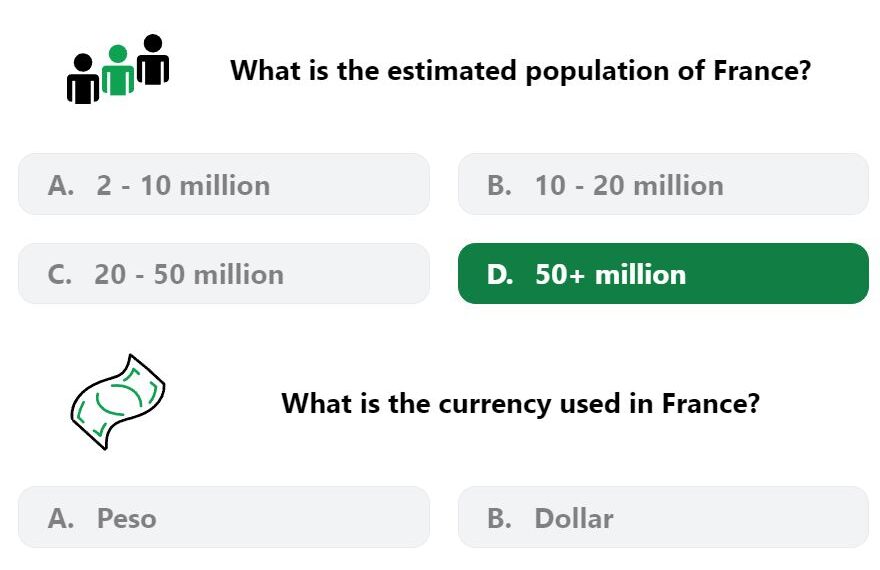
Task: Click the white letter D. on green option
Action: 501,274
